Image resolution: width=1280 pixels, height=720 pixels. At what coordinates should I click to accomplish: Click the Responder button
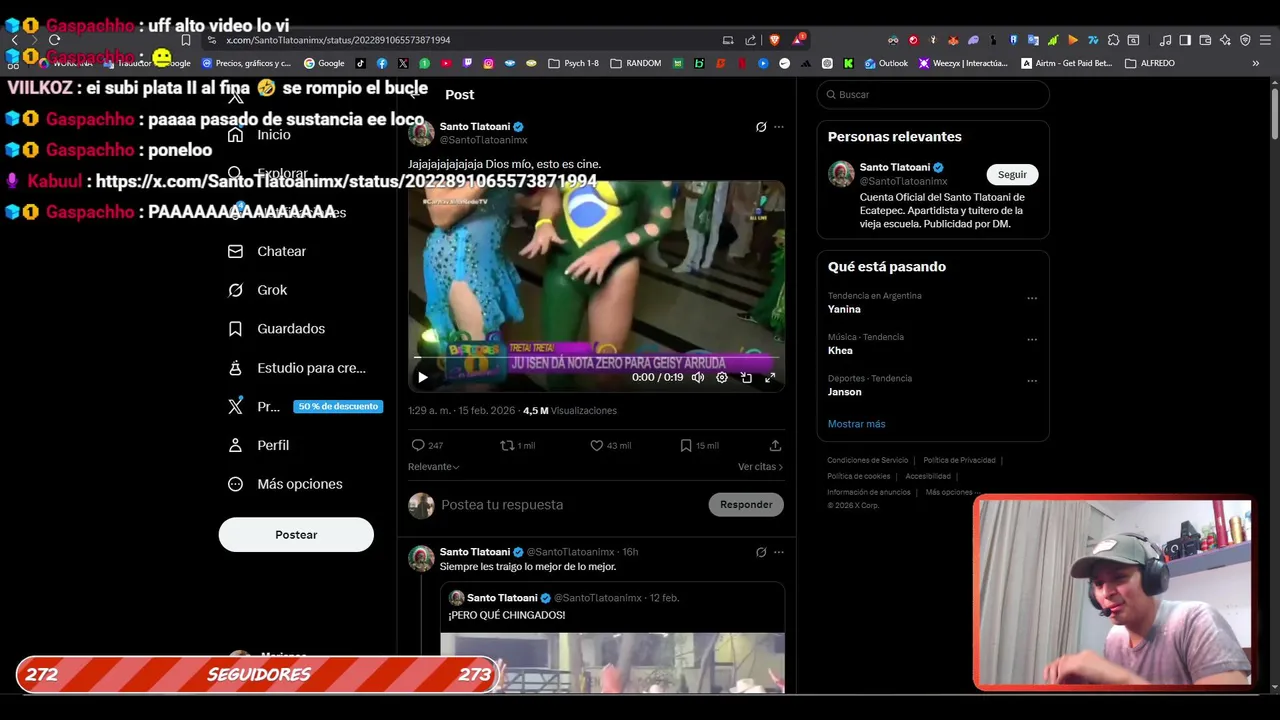click(746, 504)
